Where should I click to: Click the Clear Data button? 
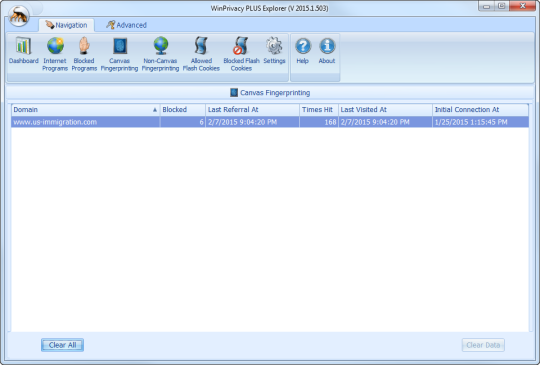(483, 345)
